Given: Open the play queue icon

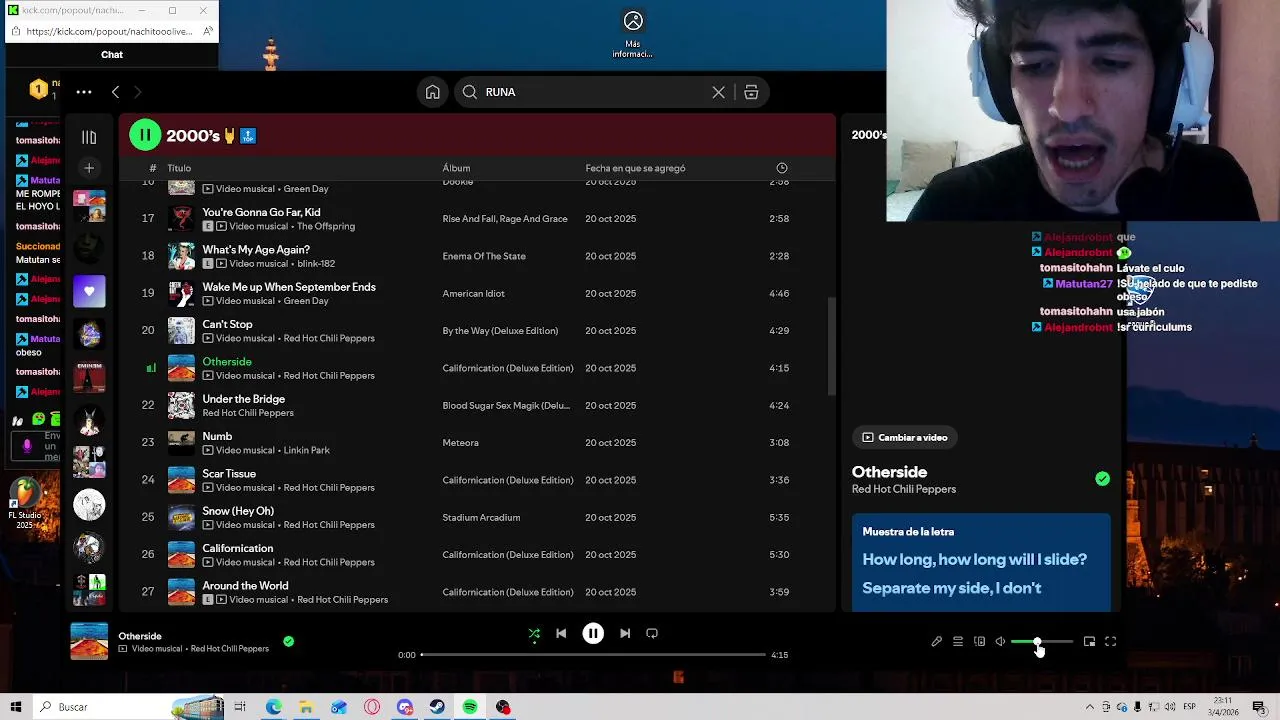Looking at the screenshot, I should (x=958, y=642).
